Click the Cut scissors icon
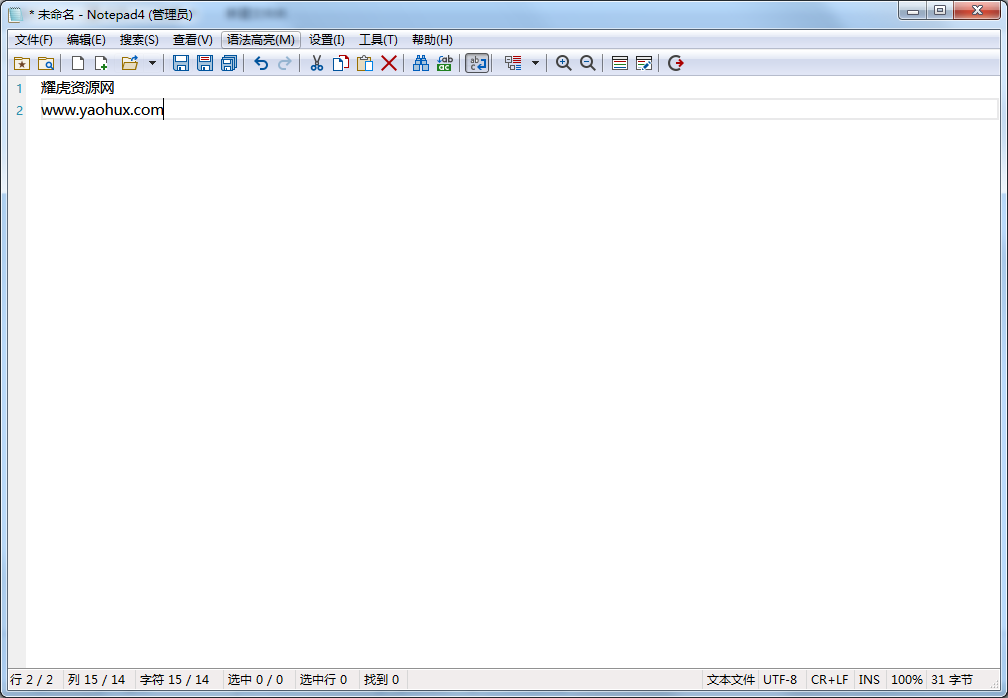1008x698 pixels. [x=316, y=63]
